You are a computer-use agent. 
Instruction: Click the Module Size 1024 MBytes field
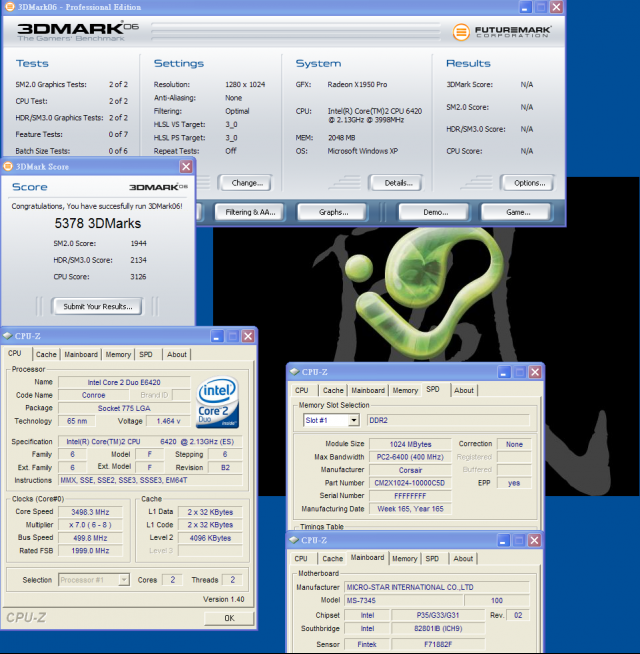click(x=410, y=444)
